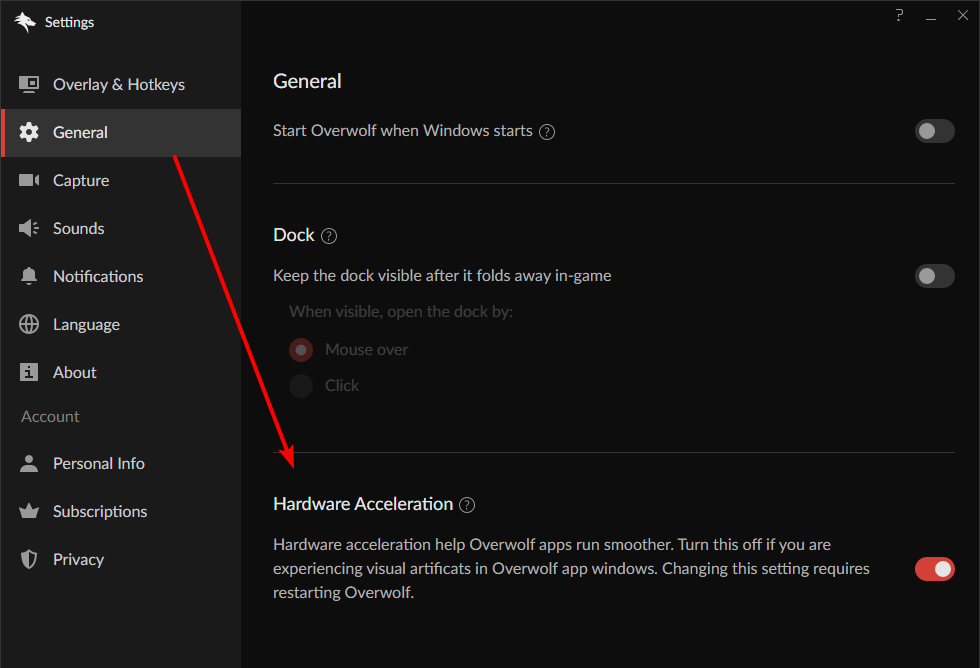
Task: Click the Language globe icon
Action: (x=29, y=324)
